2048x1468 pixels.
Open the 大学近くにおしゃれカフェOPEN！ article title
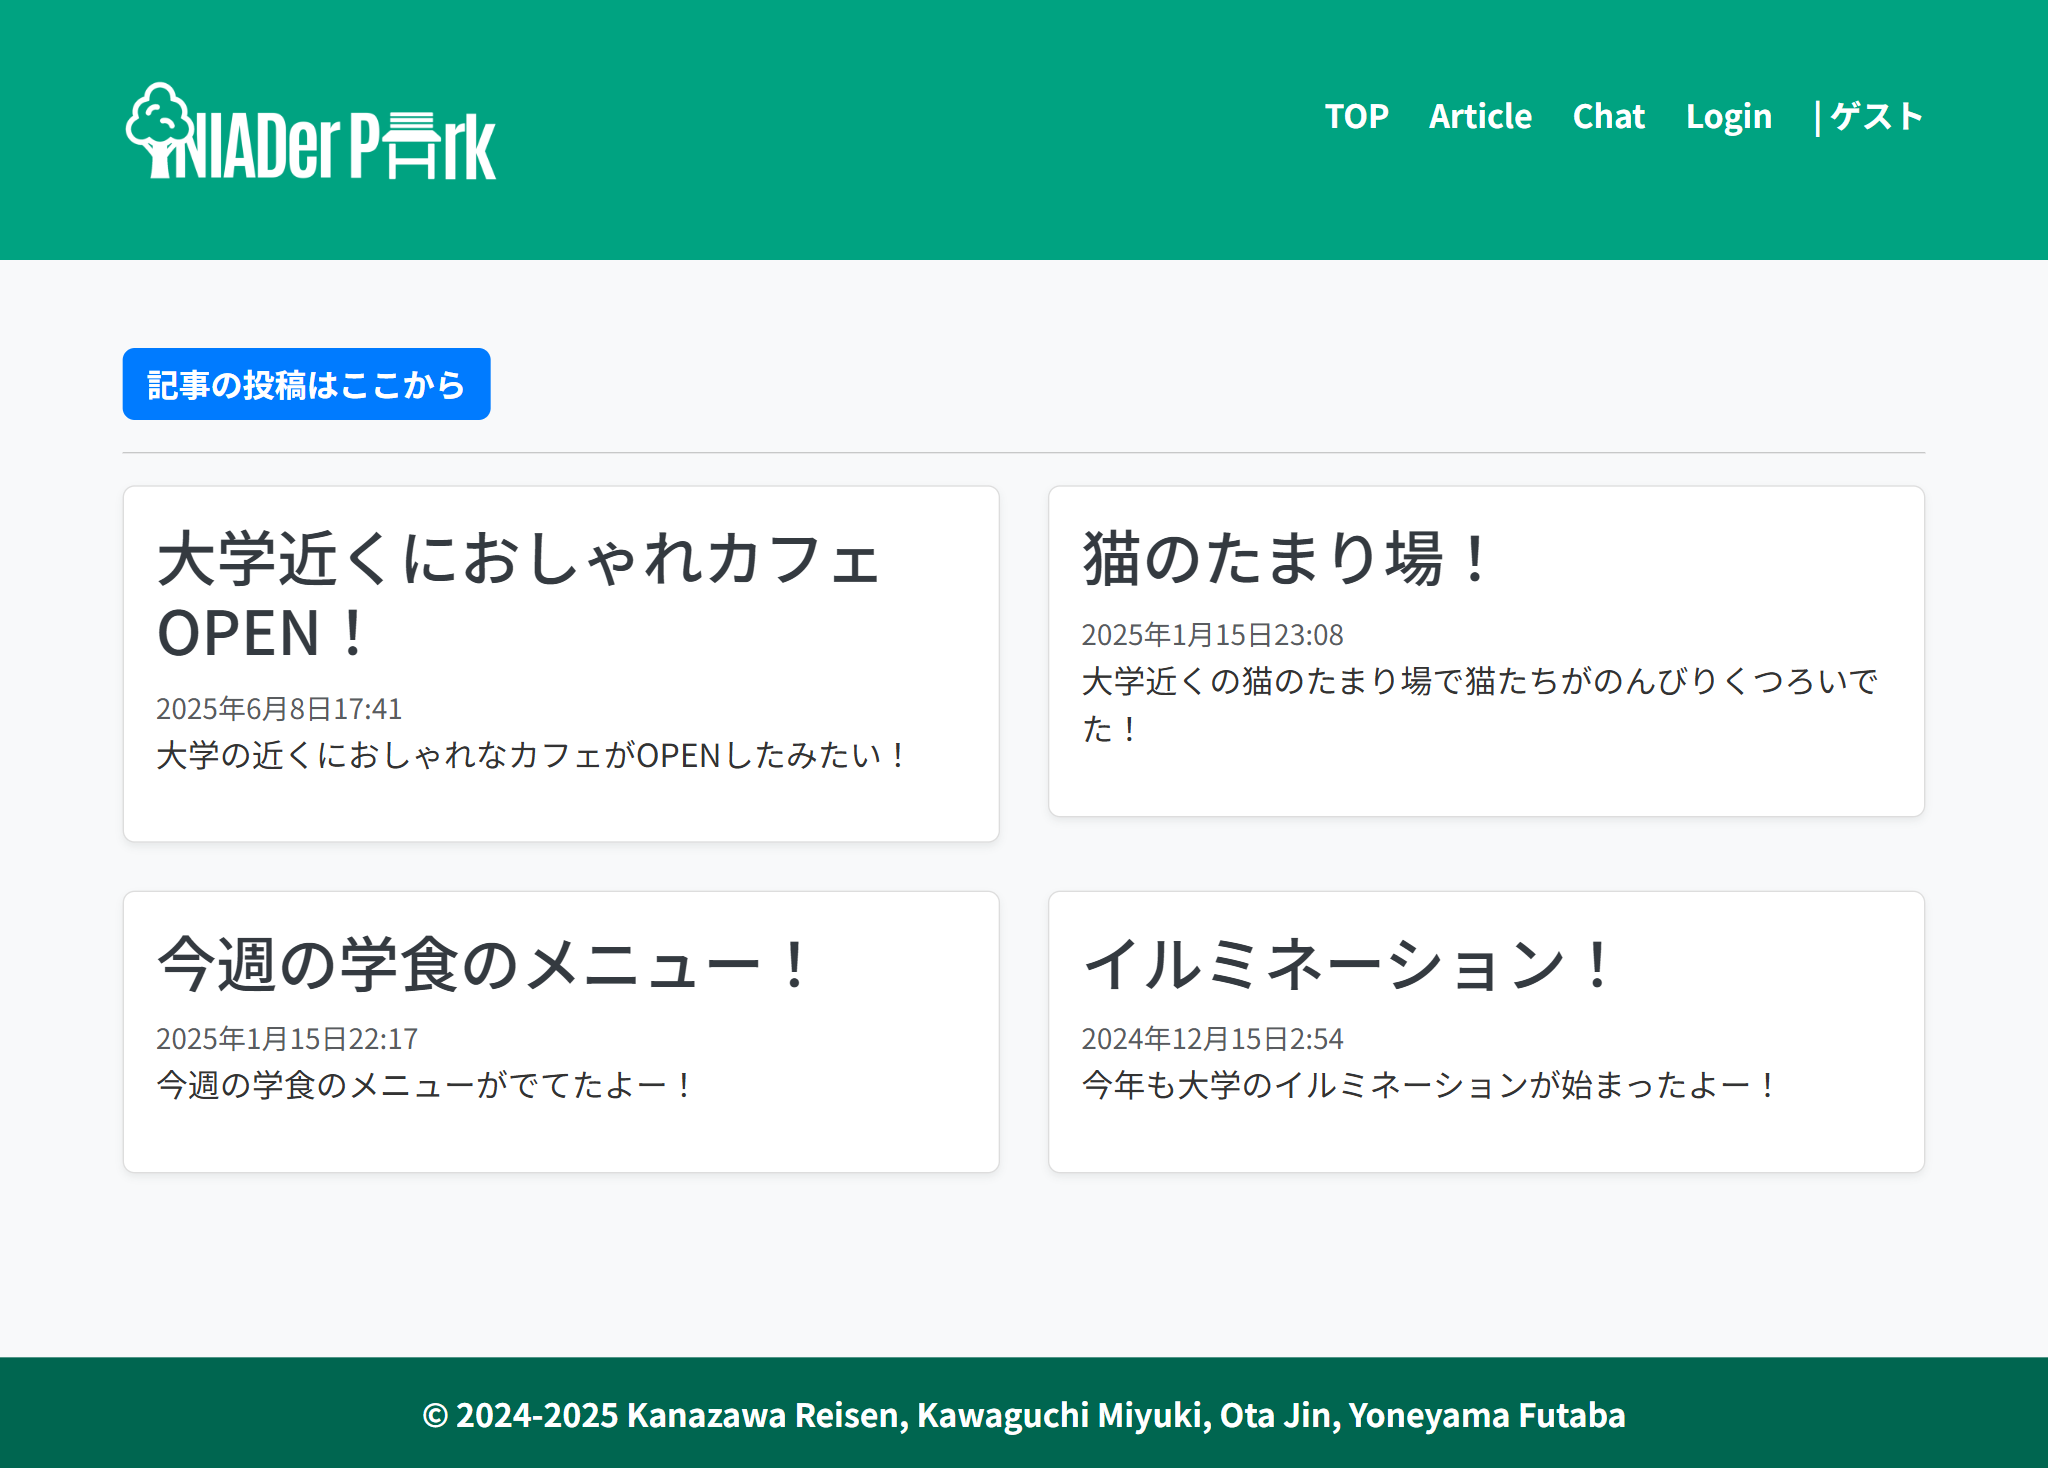coord(518,596)
